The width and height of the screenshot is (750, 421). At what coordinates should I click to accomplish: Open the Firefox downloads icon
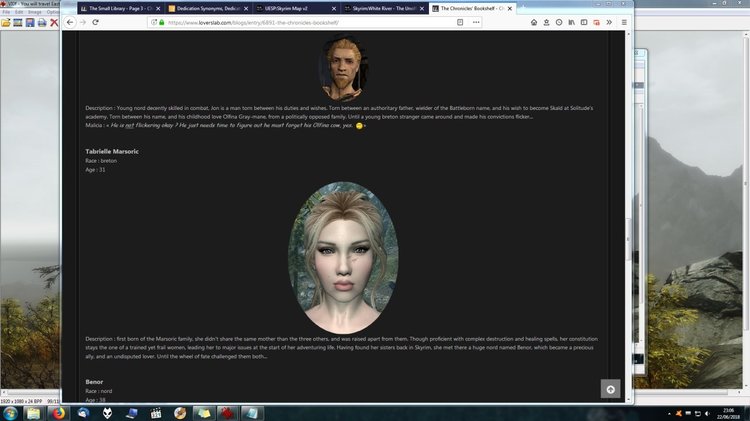coord(546,22)
